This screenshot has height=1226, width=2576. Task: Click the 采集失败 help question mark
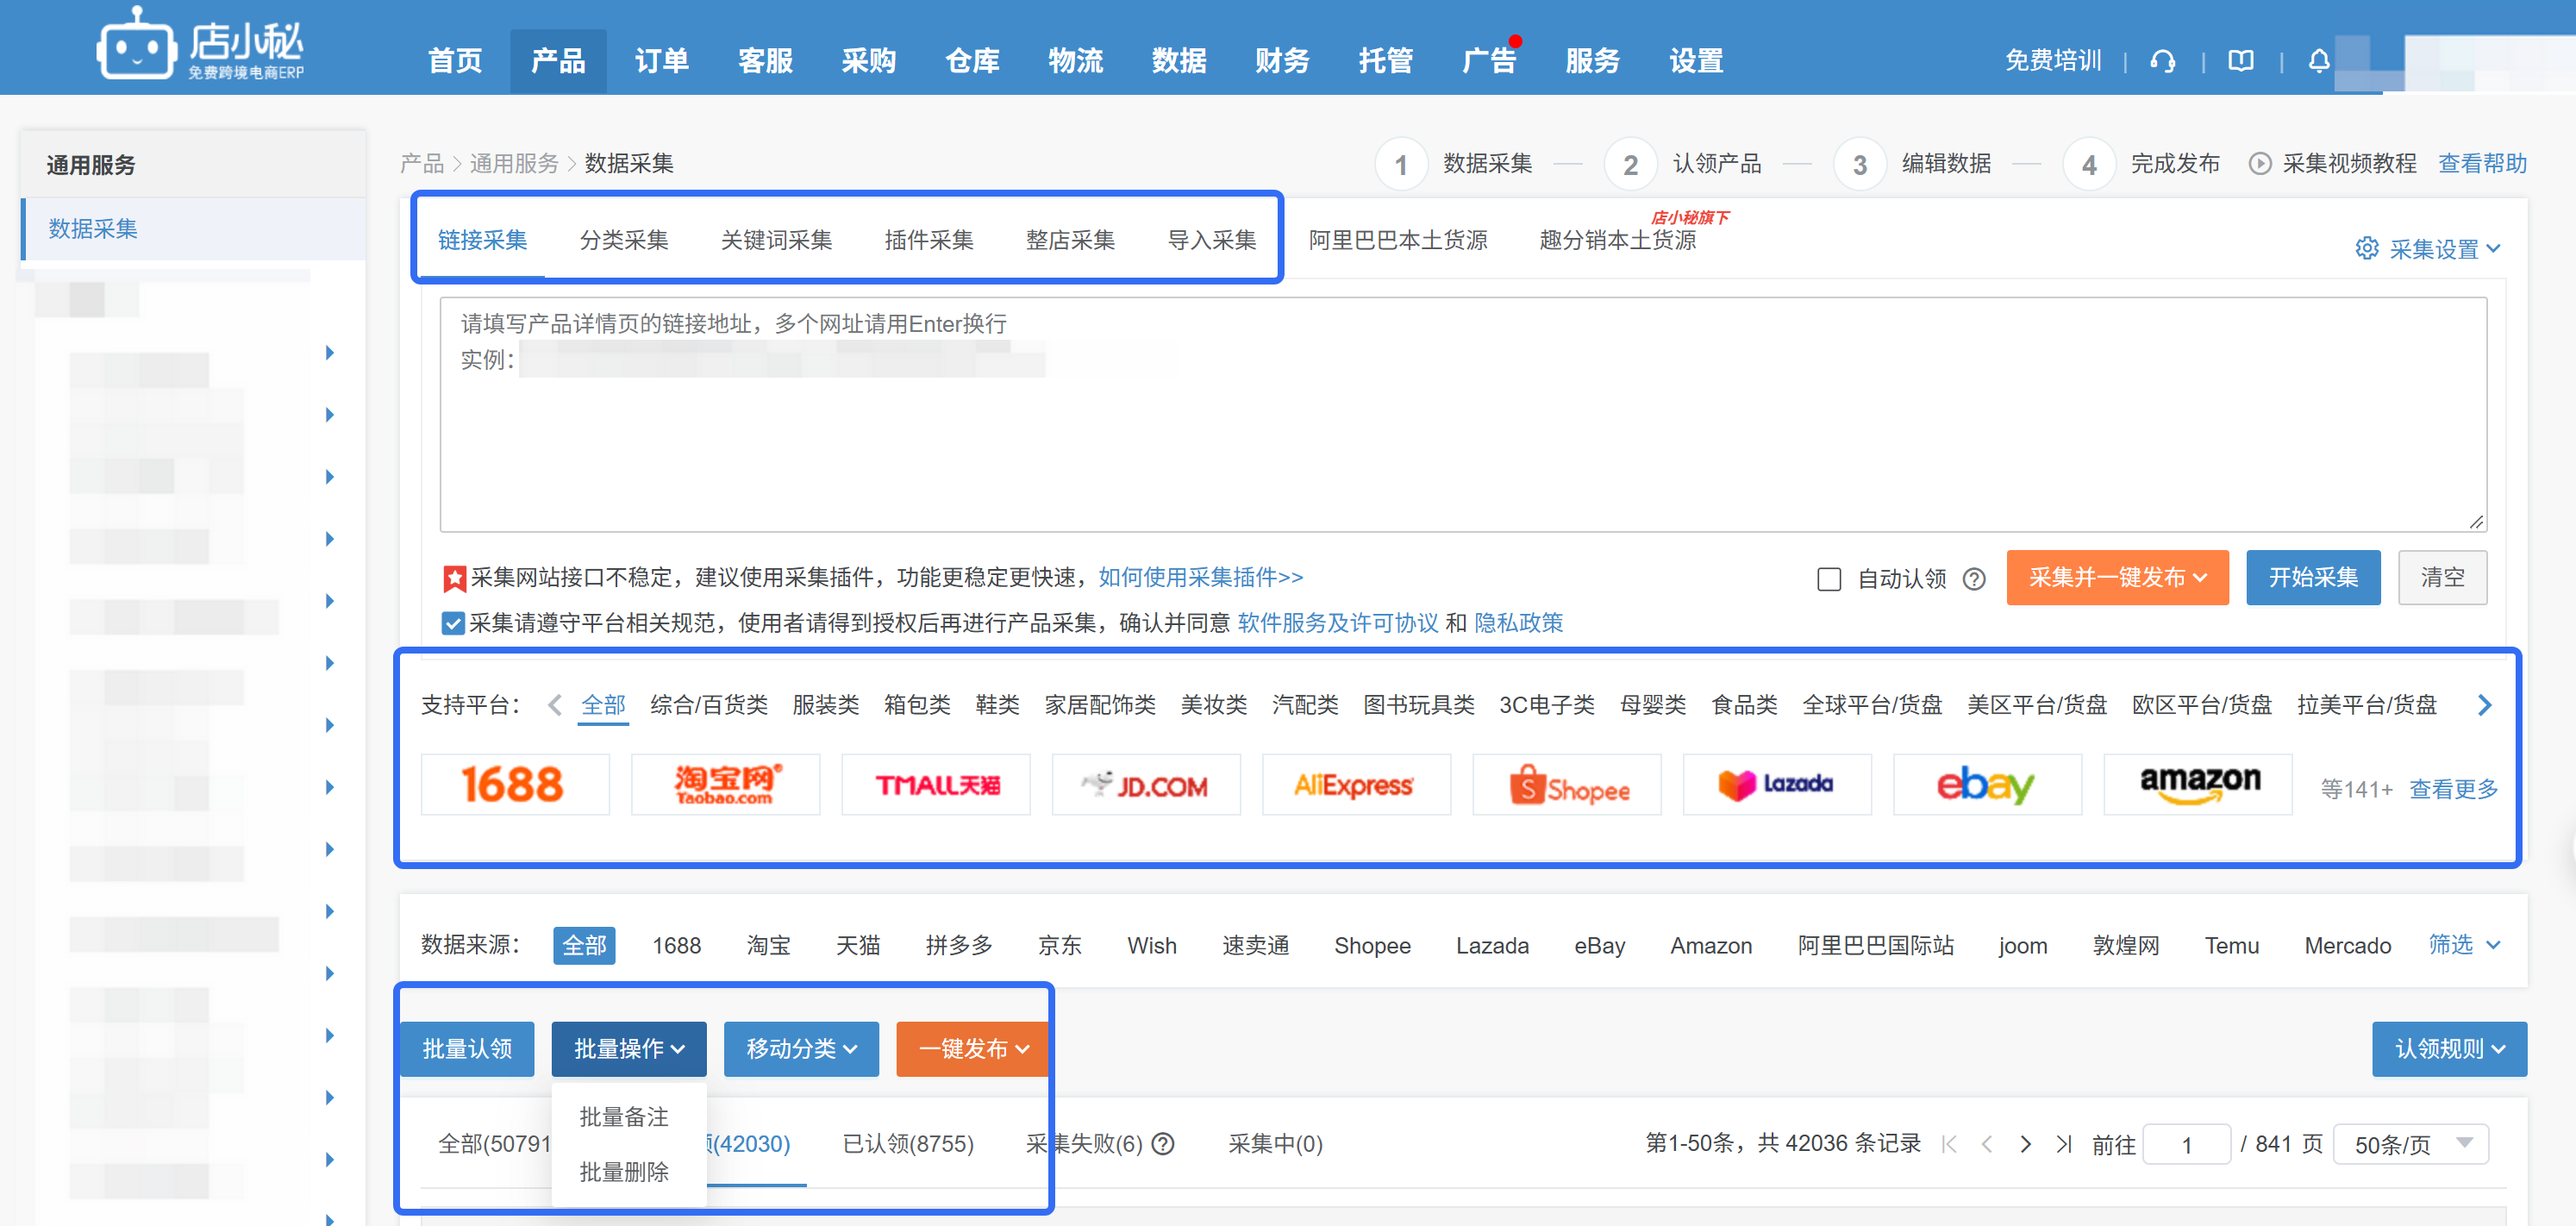[1162, 1143]
